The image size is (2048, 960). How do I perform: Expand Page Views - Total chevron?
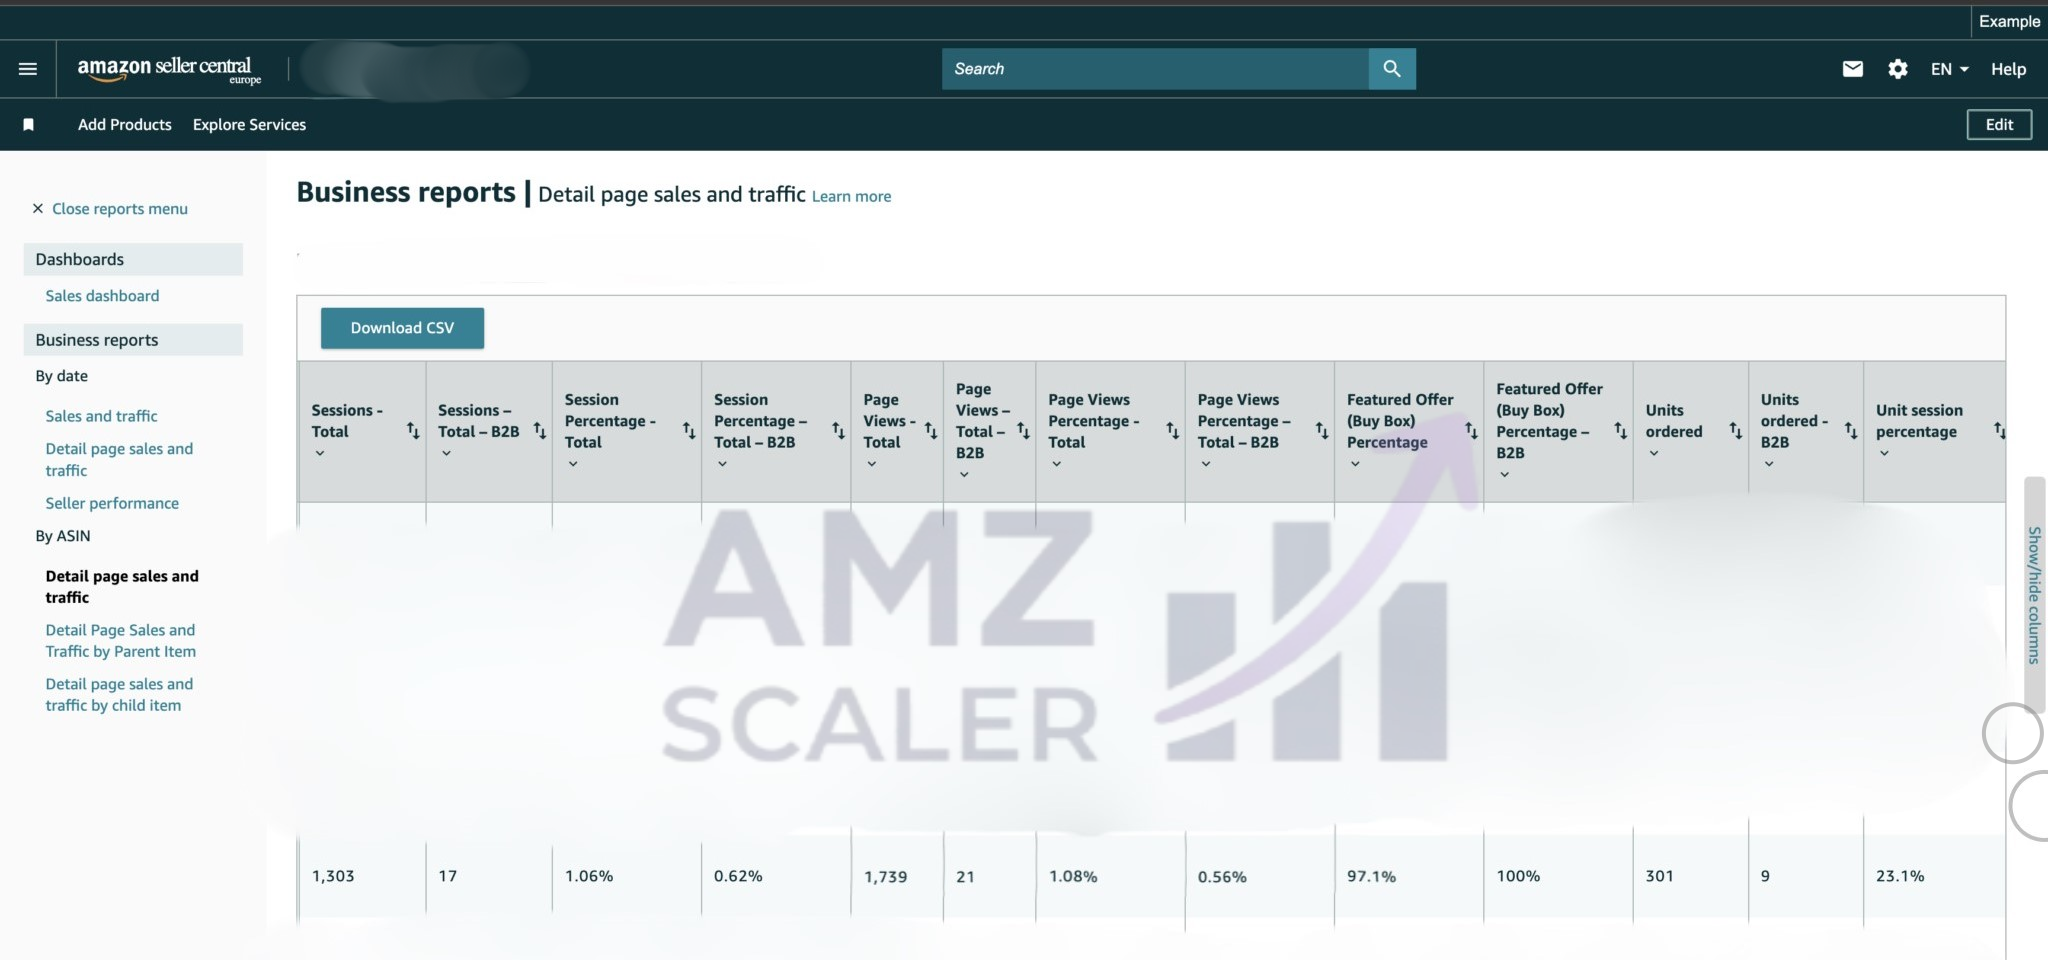(872, 464)
